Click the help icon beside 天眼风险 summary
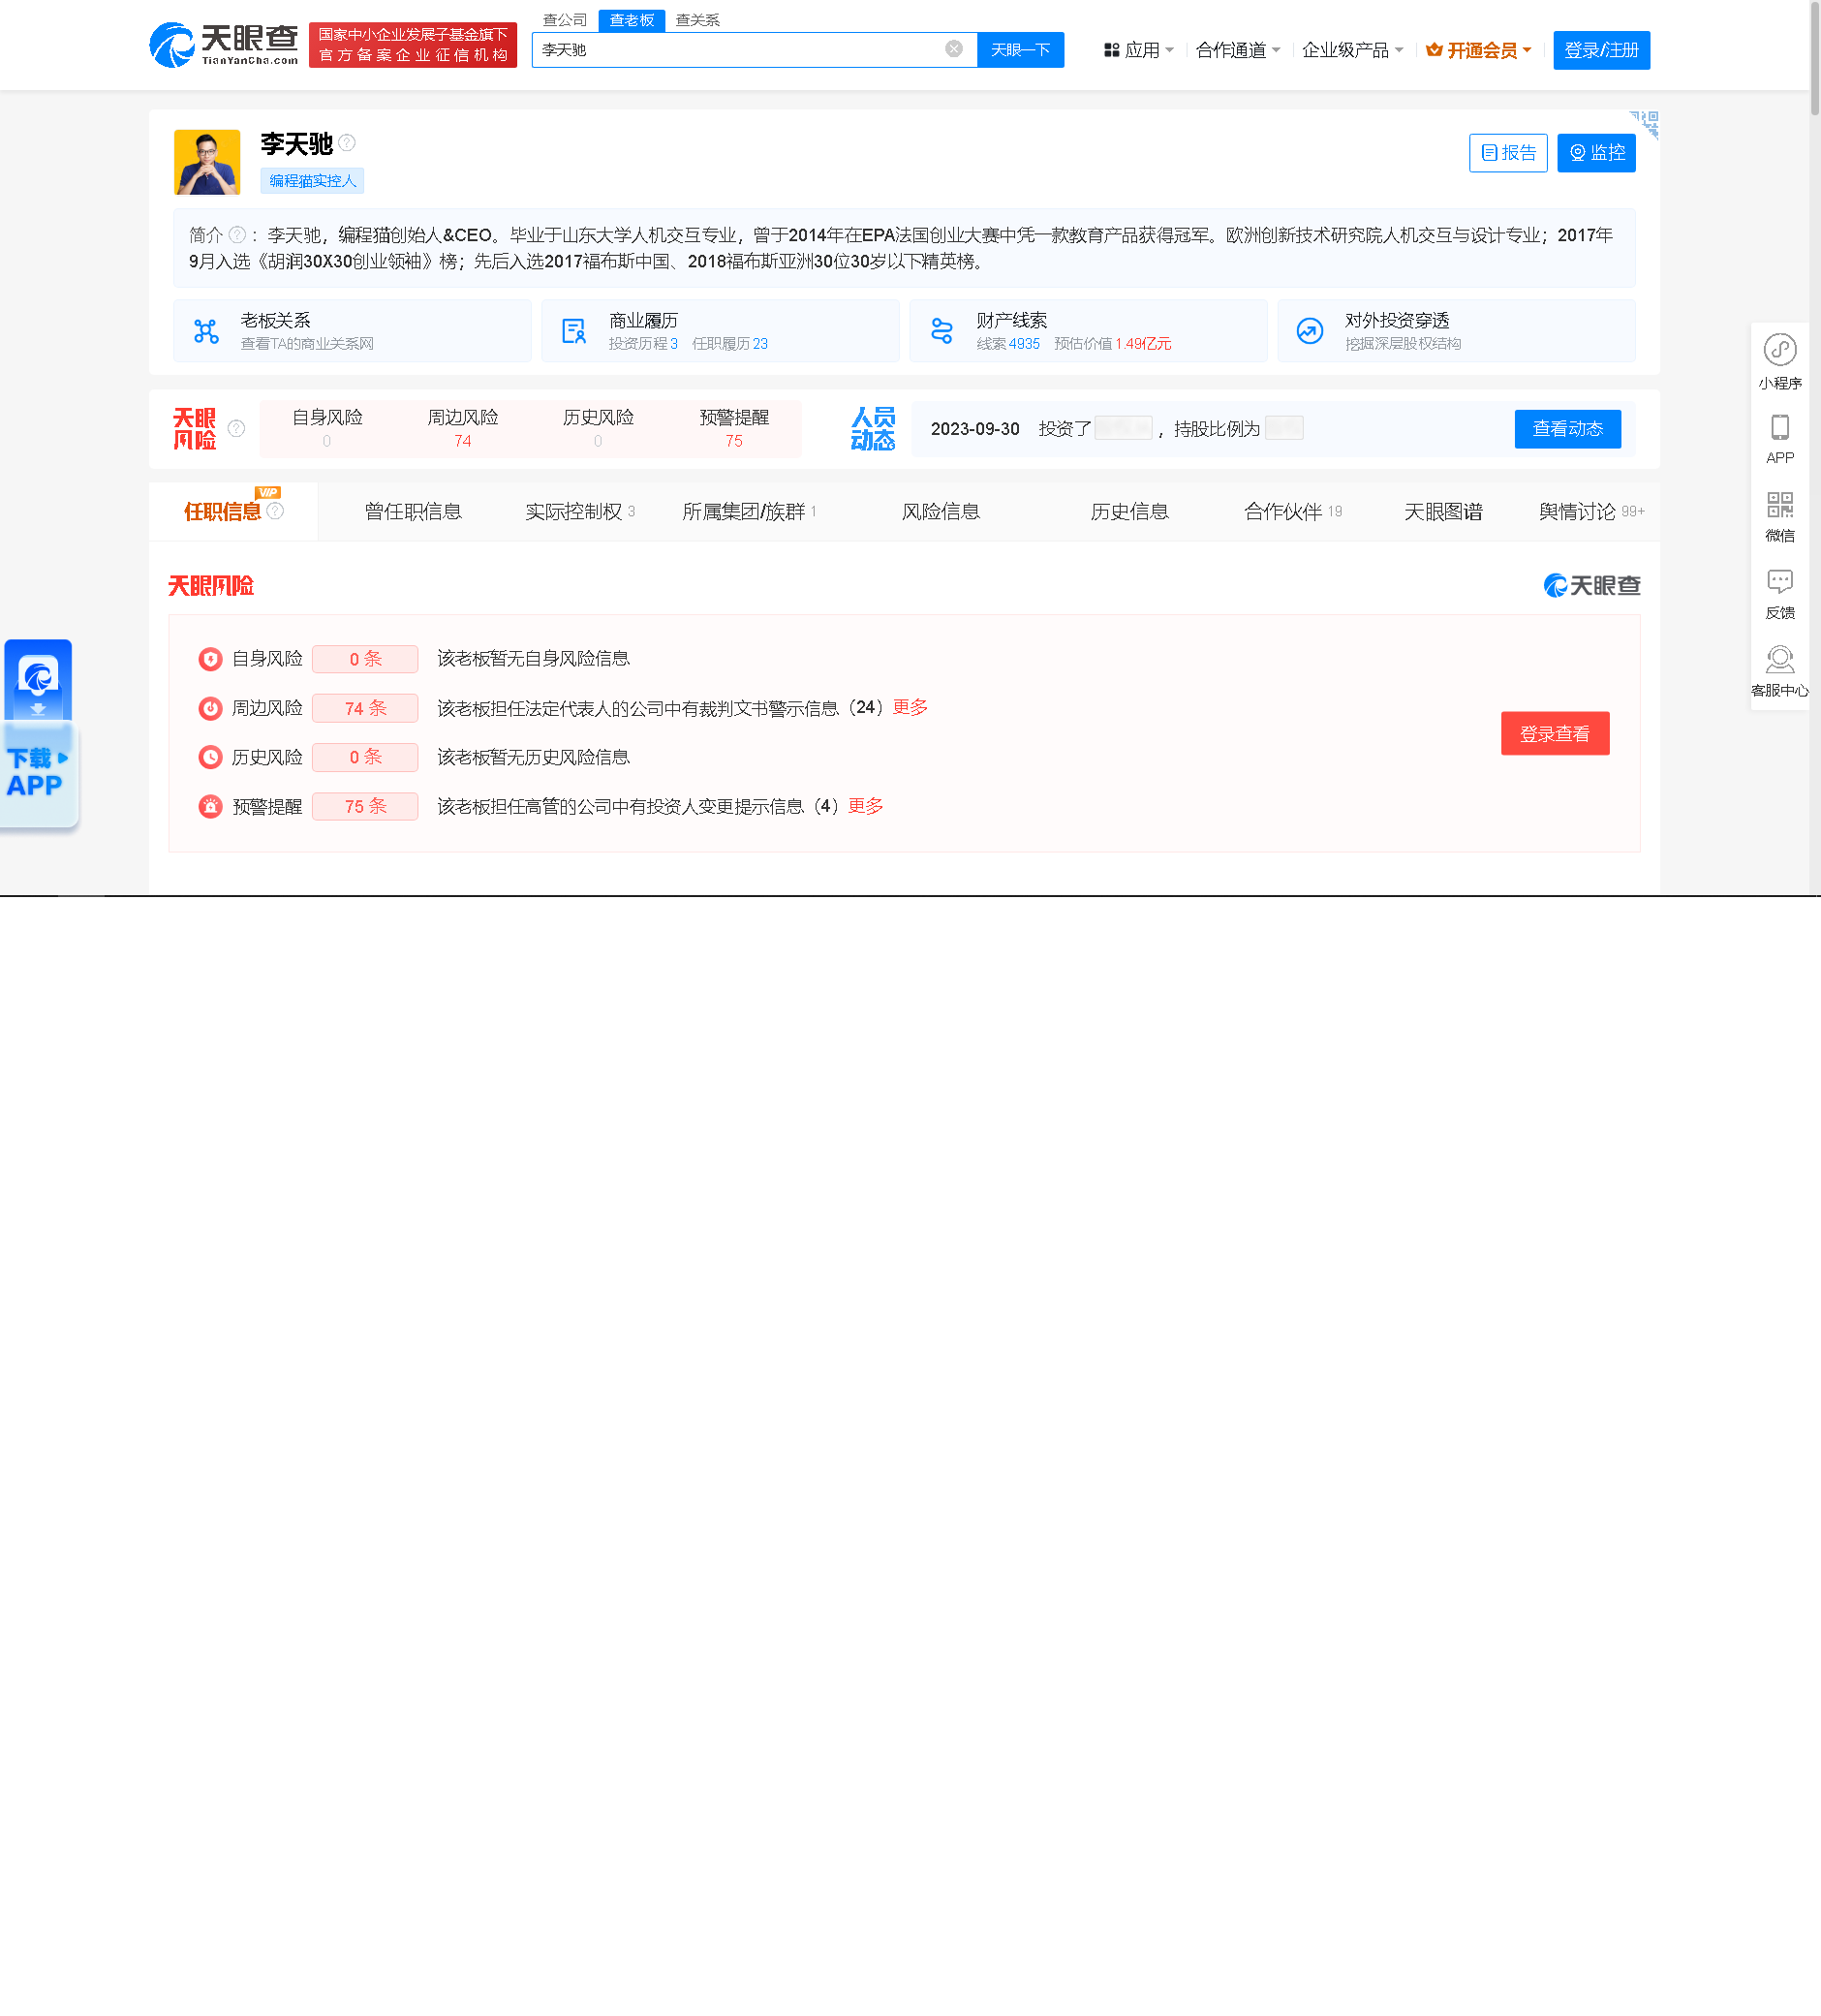 236,429
